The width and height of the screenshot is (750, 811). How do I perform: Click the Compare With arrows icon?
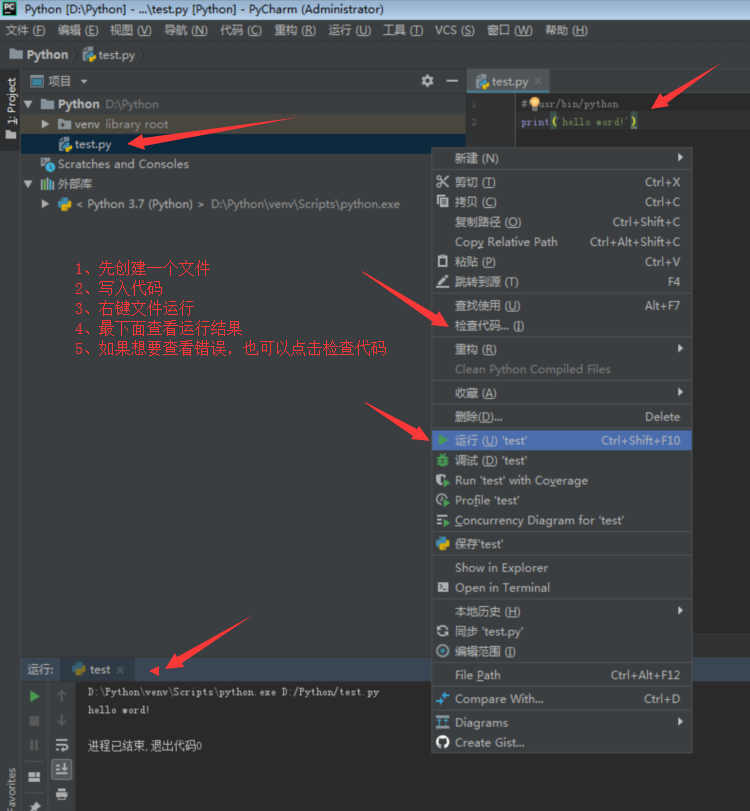click(x=443, y=699)
